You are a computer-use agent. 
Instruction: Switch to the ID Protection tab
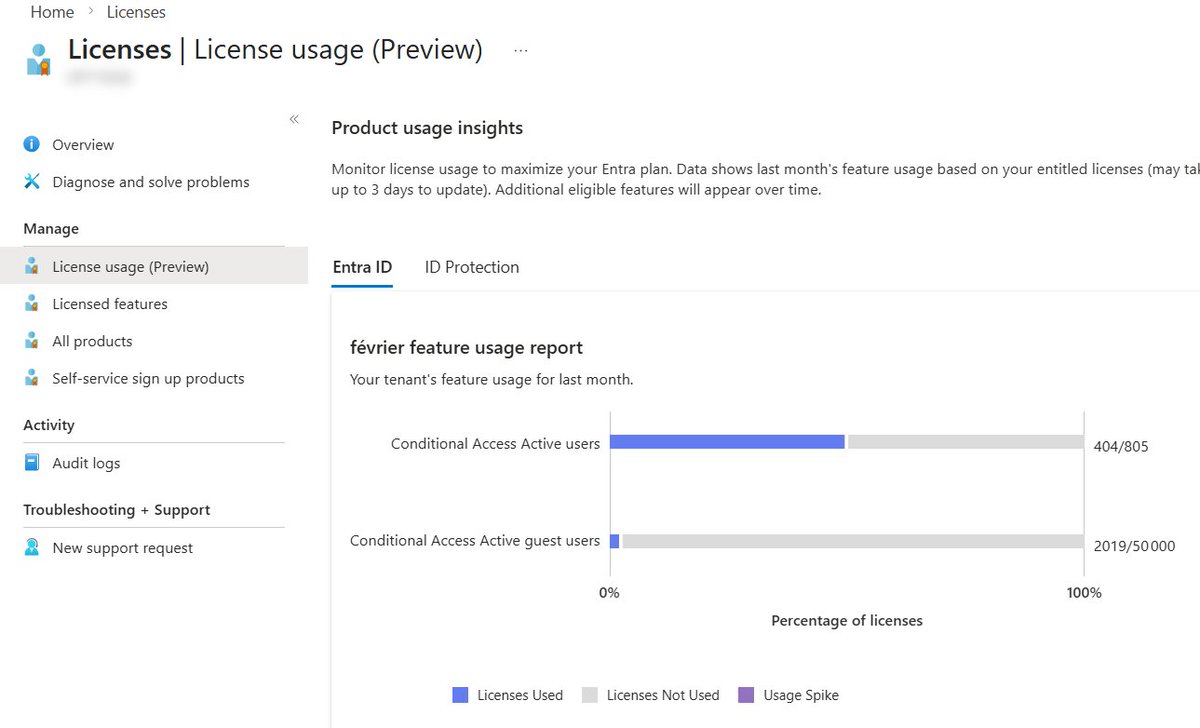pyautogui.click(x=472, y=267)
